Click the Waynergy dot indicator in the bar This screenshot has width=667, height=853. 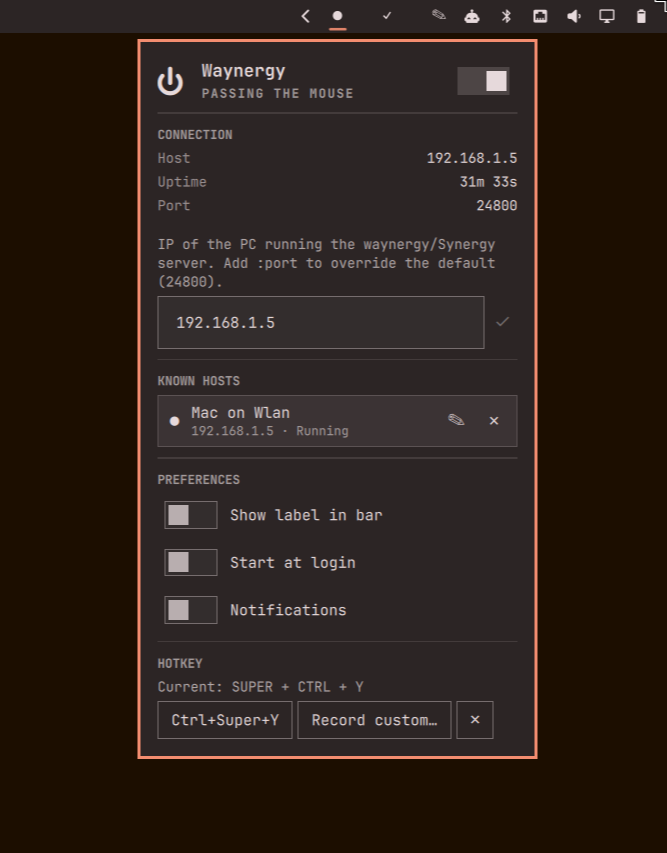click(337, 16)
